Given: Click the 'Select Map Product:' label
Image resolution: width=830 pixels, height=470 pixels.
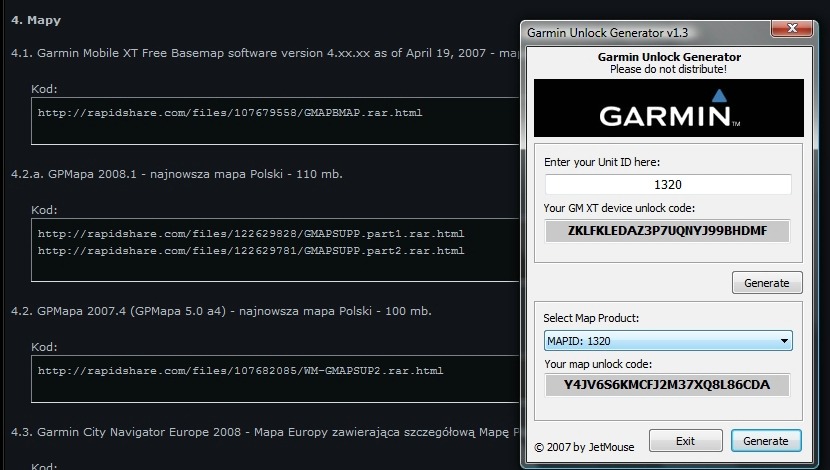Looking at the screenshot, I should click(x=591, y=318).
